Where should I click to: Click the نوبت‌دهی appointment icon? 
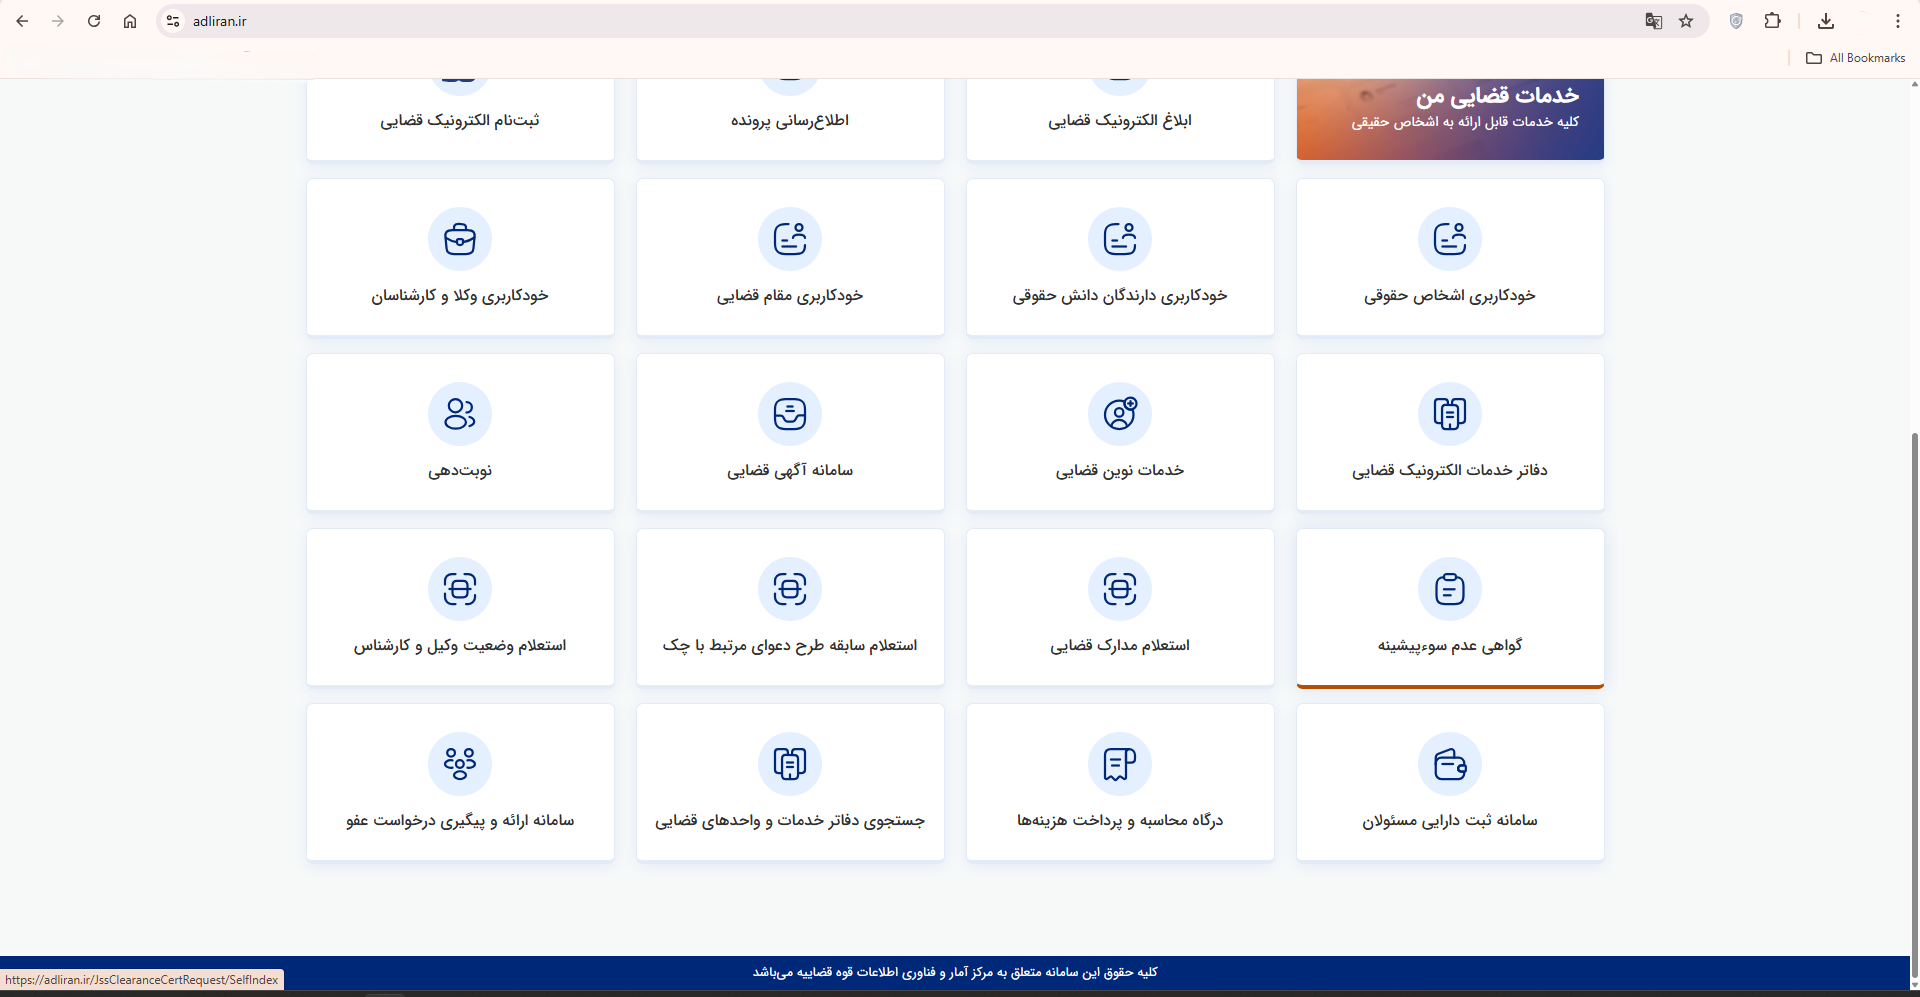coord(460,414)
